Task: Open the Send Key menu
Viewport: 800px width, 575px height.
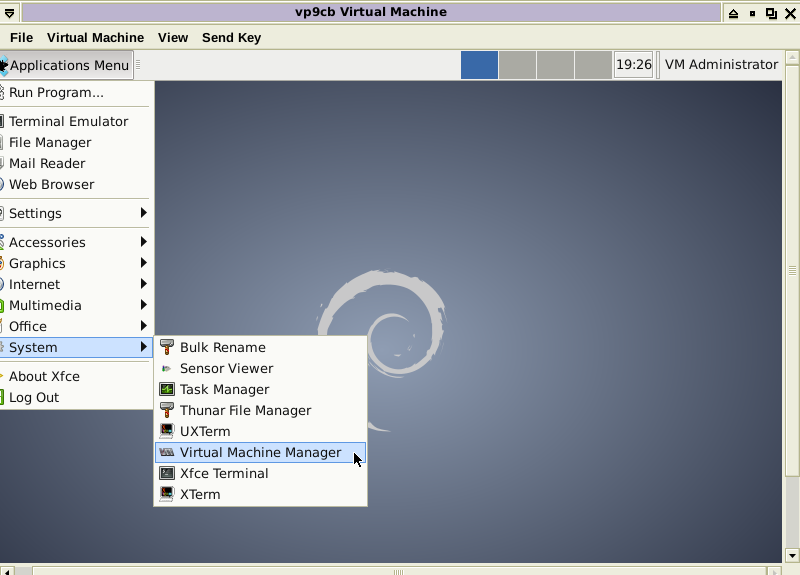Action: 231,37
